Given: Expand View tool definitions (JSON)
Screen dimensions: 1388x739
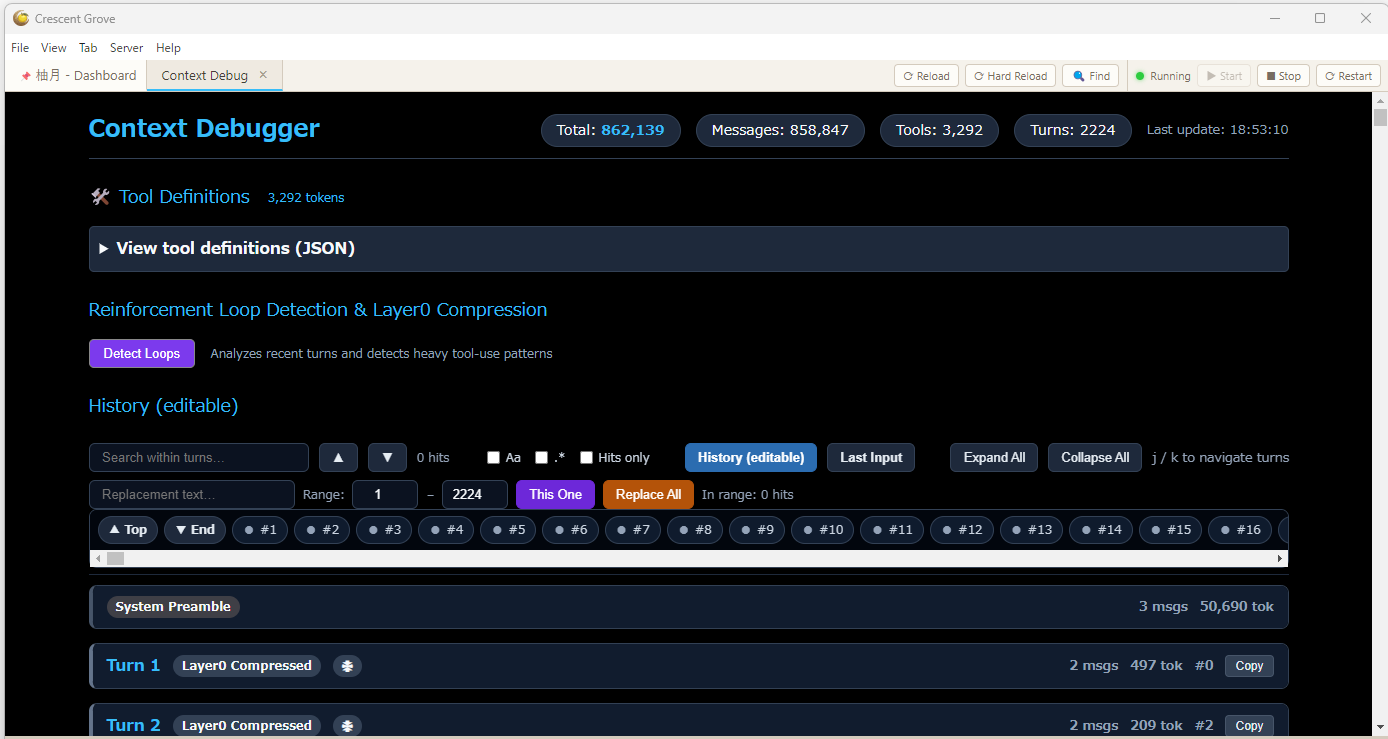Looking at the screenshot, I should 688,249.
